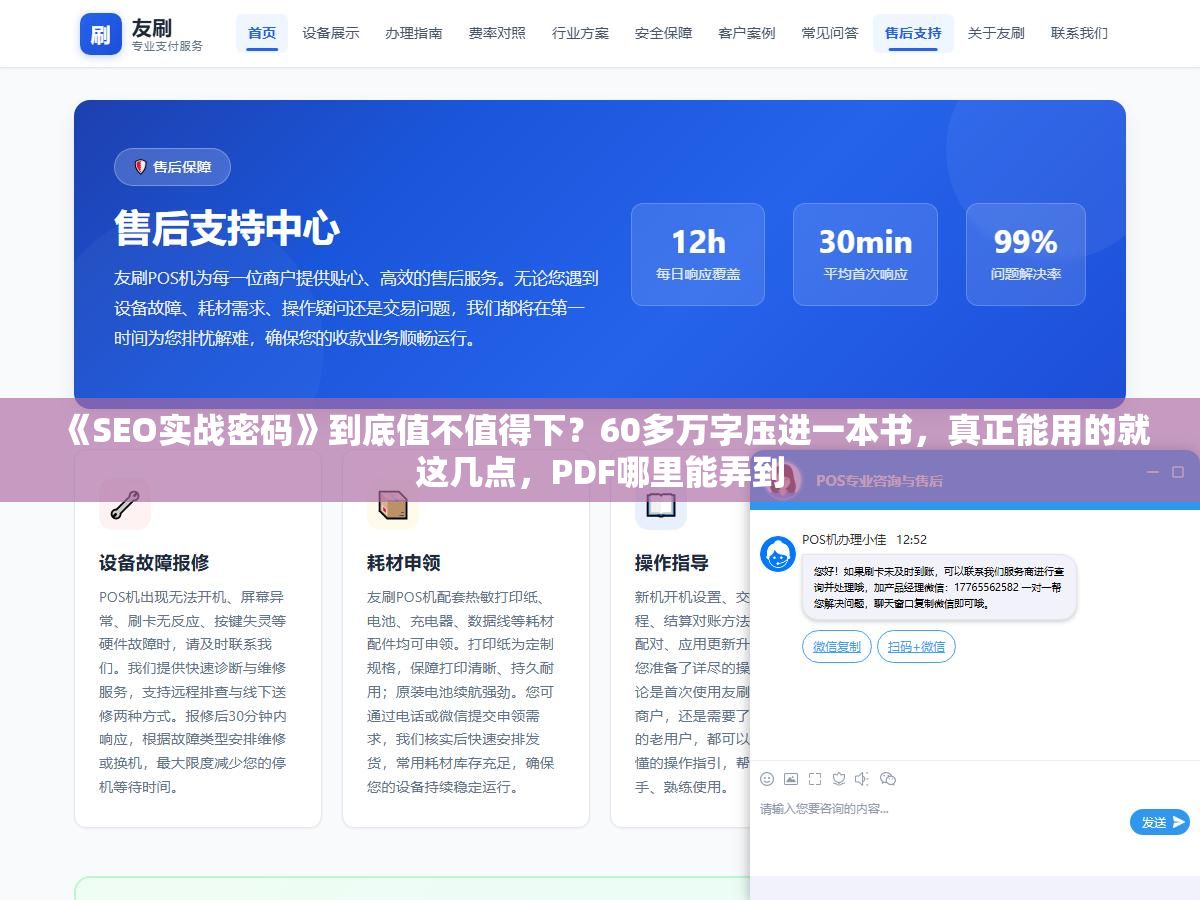1200x900 pixels.
Task: Send the chat message with 发送
Action: 1160,822
